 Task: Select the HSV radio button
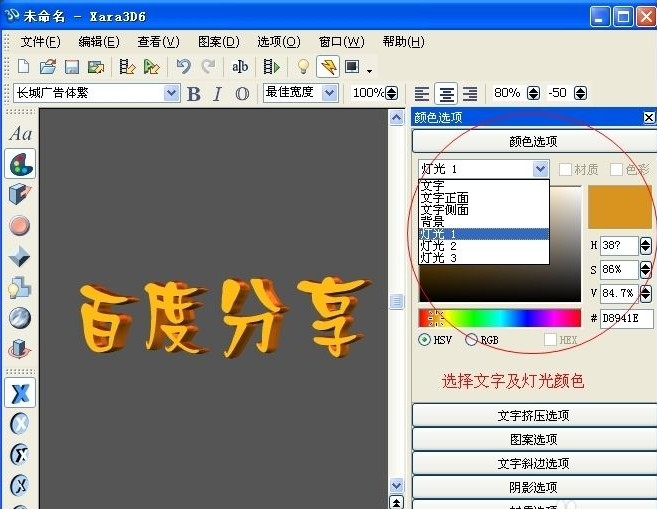click(x=425, y=340)
